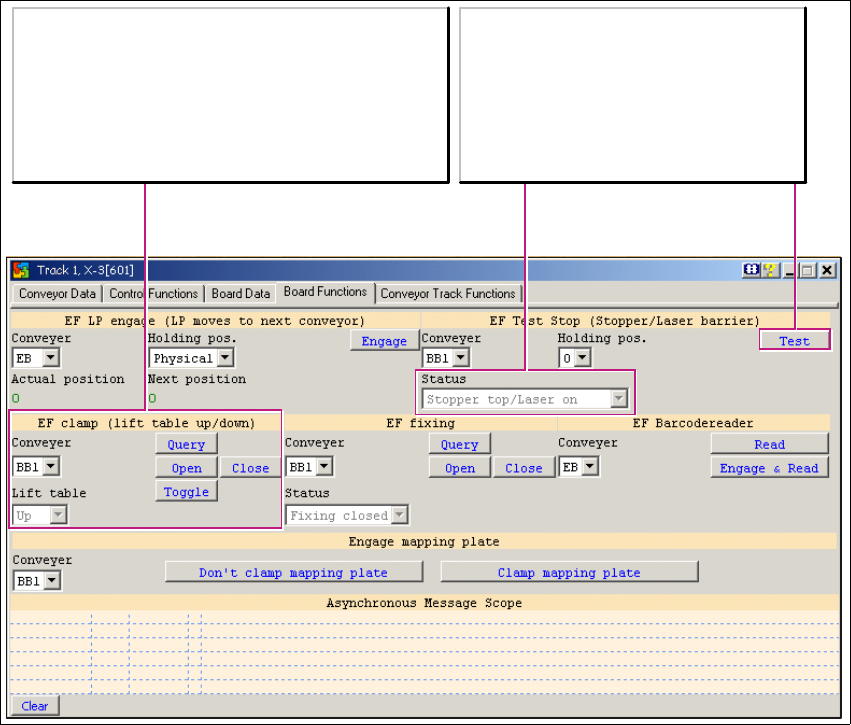
Task: Click the yellow question mark help icon
Action: pyautogui.click(x=769, y=270)
